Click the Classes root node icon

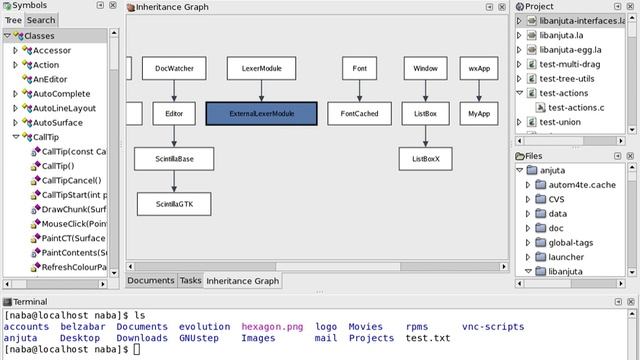tap(18, 36)
